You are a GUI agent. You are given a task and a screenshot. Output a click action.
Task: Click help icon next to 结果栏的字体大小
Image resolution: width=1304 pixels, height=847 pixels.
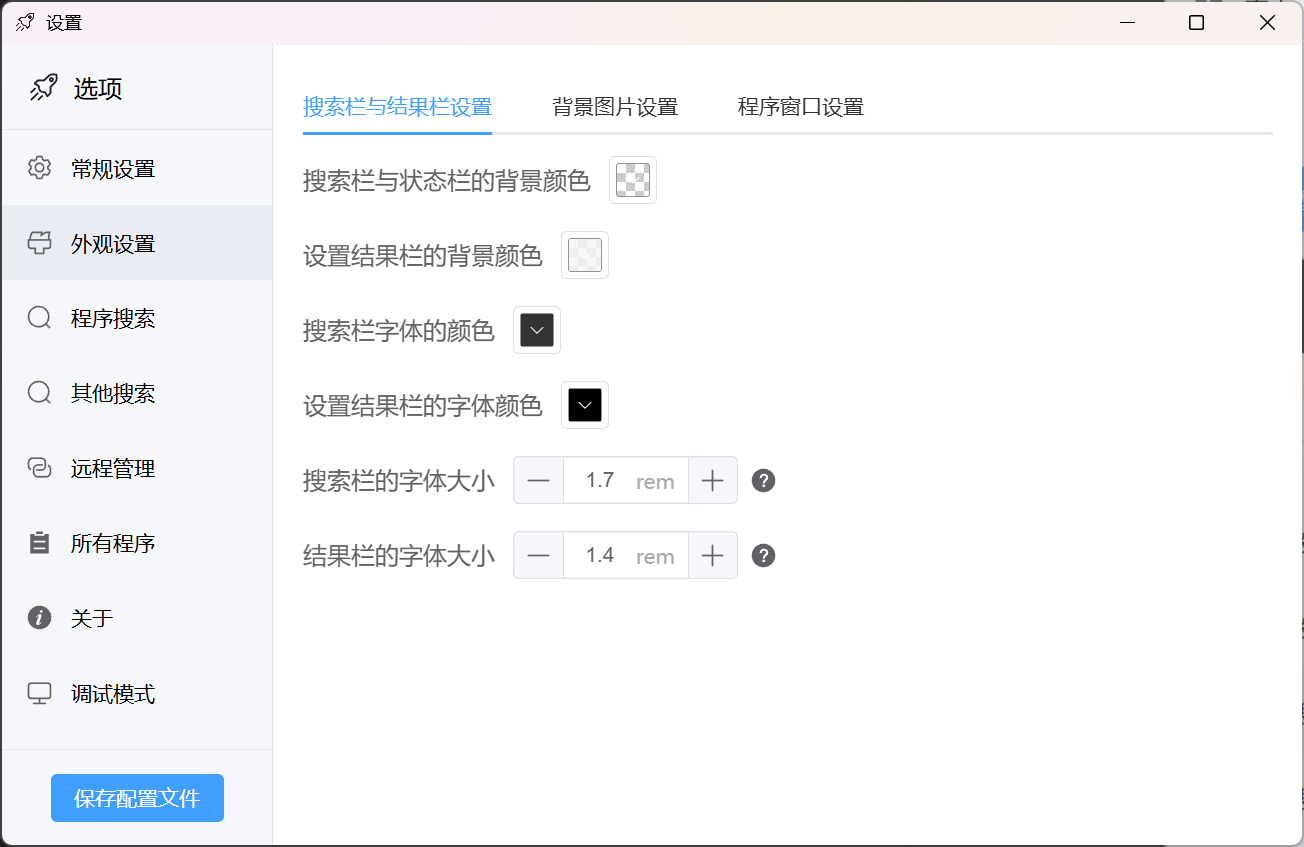[763, 556]
